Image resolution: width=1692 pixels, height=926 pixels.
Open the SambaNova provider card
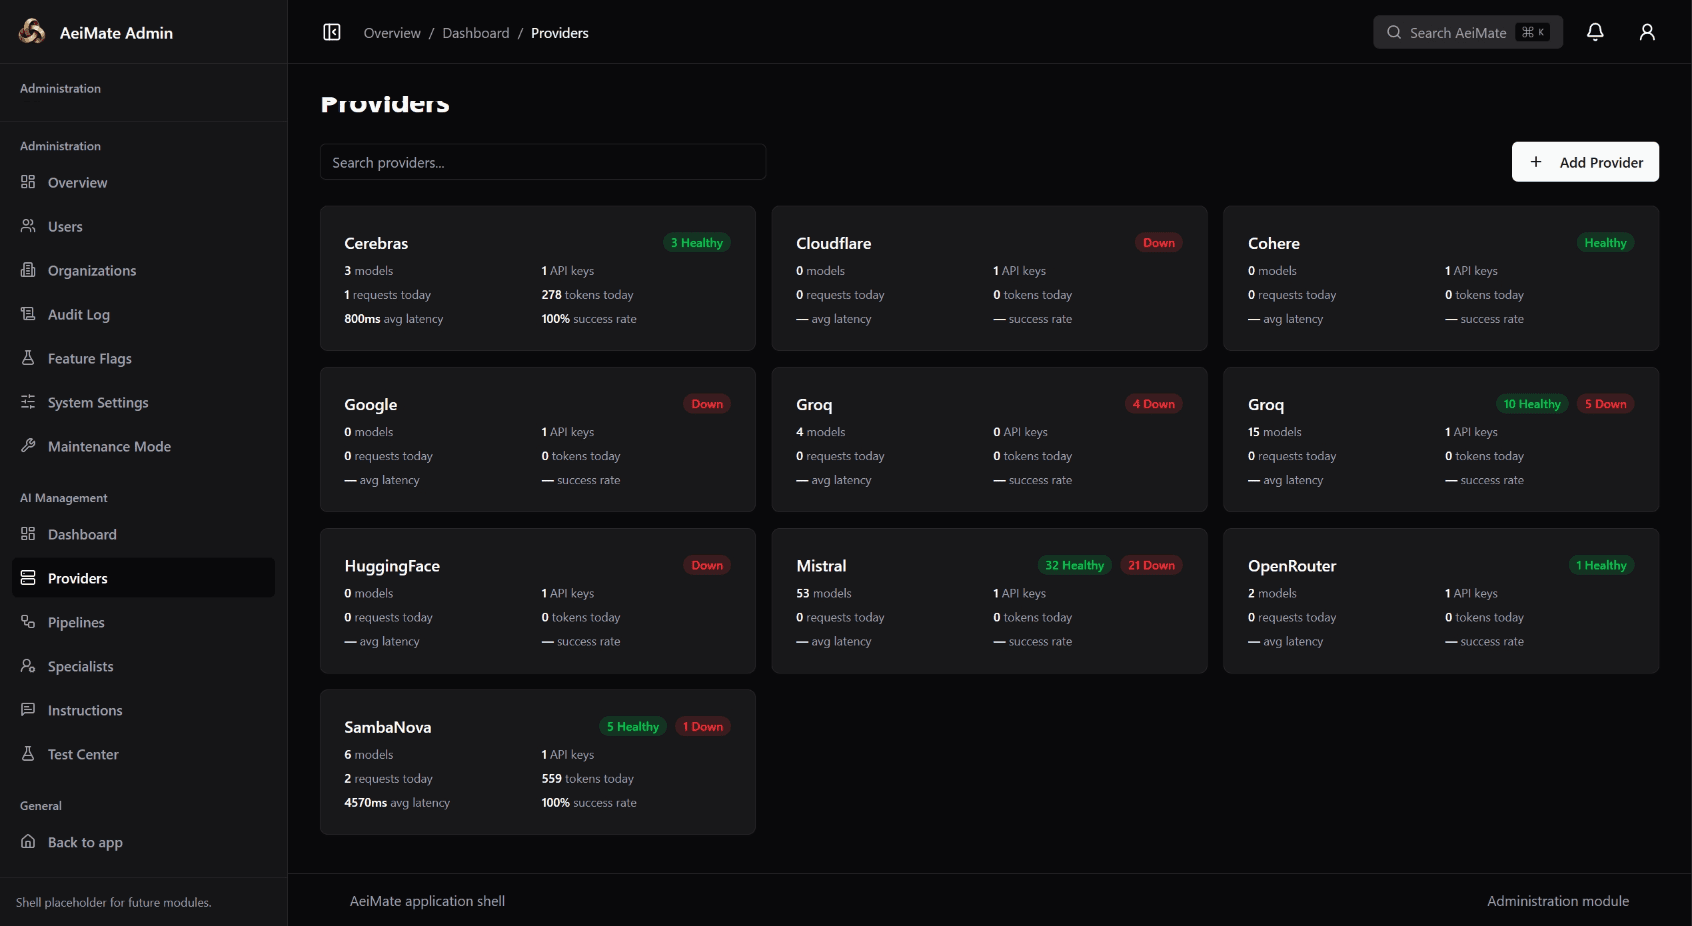[538, 762]
